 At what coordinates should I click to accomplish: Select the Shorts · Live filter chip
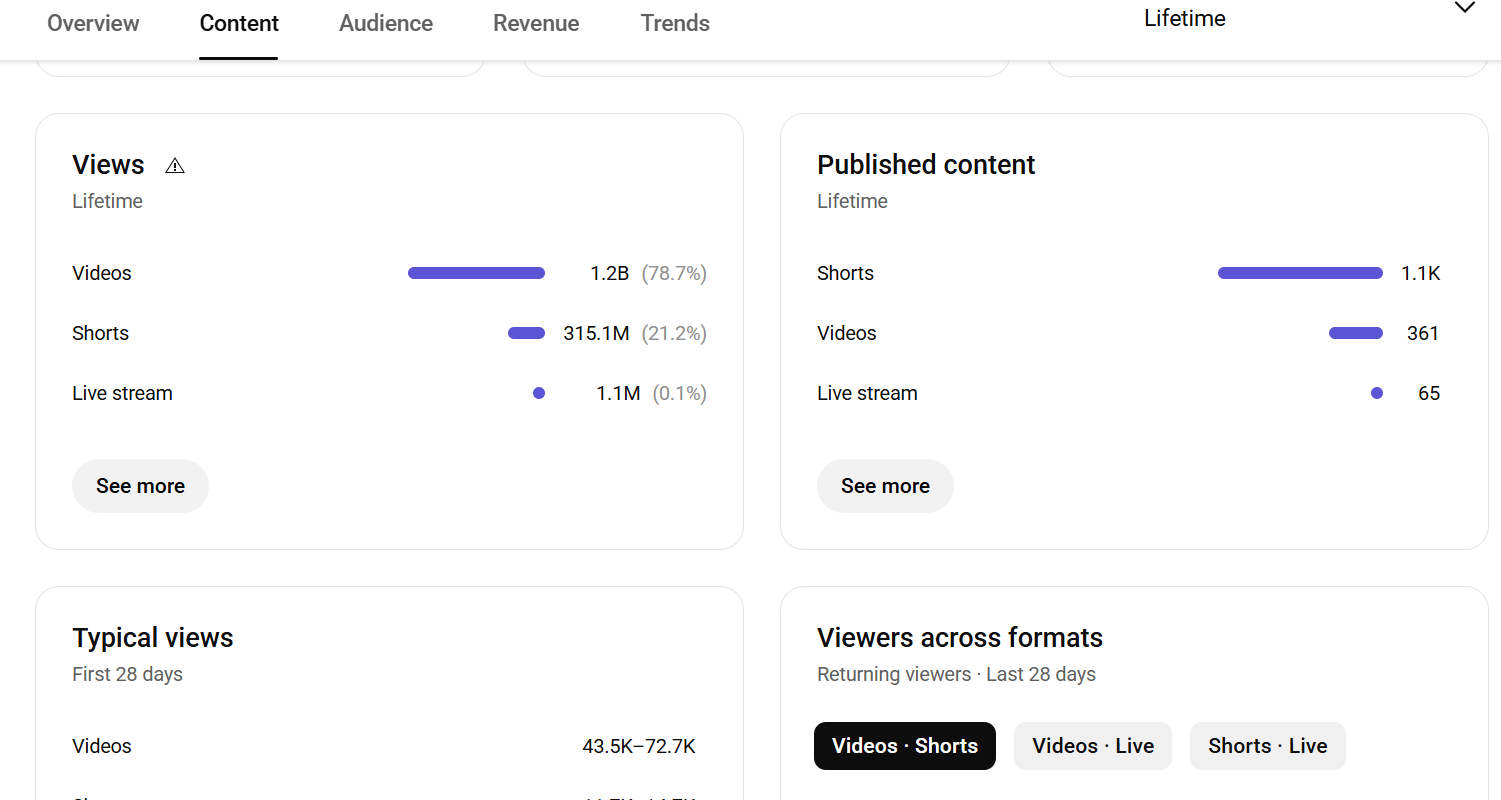tap(1267, 746)
